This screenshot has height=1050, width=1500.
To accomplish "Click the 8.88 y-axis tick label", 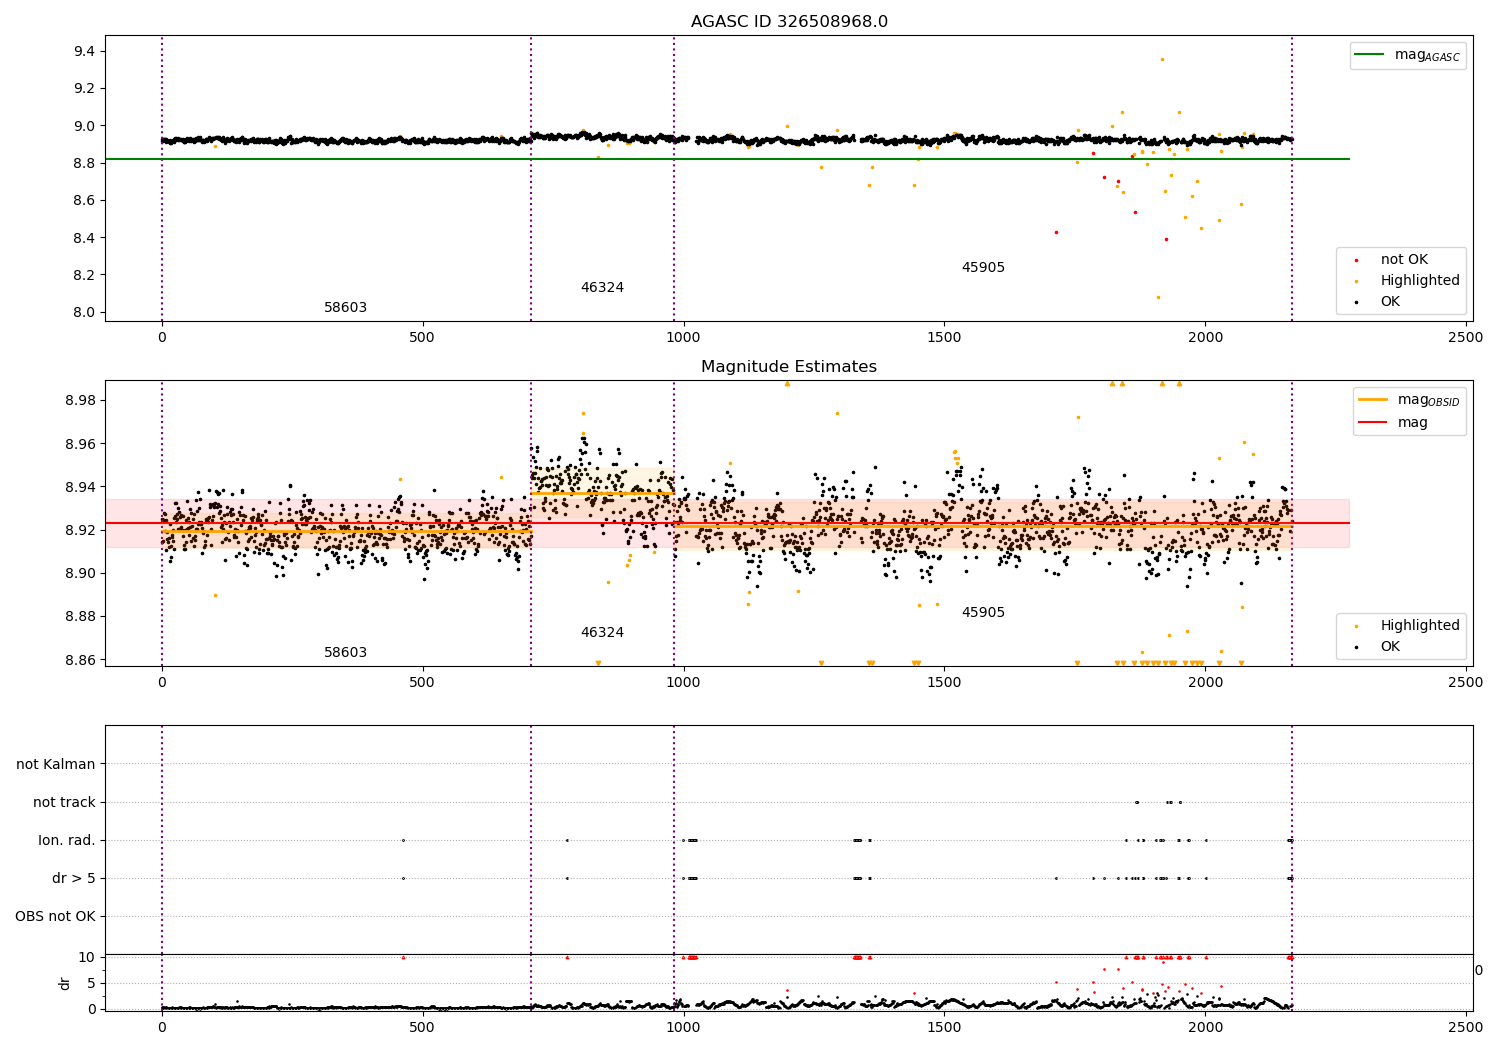I will (x=81, y=616).
